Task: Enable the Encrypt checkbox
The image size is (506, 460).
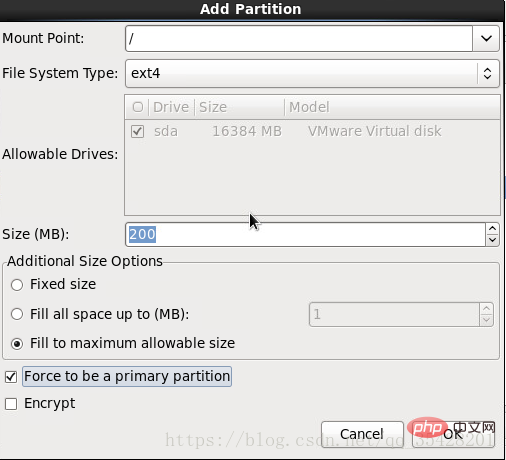Action: click(11, 404)
